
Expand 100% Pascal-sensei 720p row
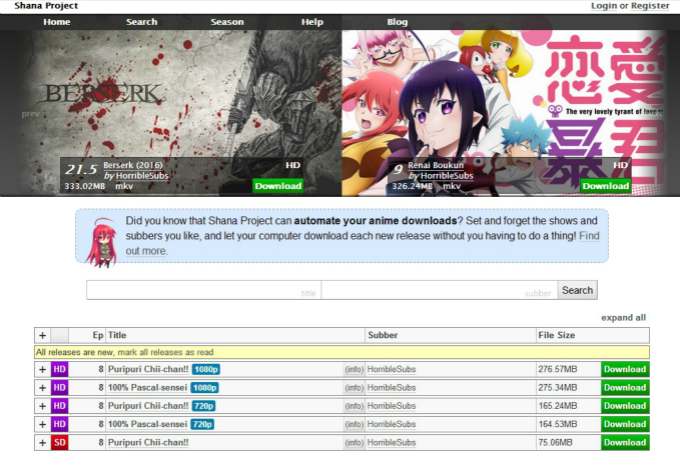coord(42,424)
